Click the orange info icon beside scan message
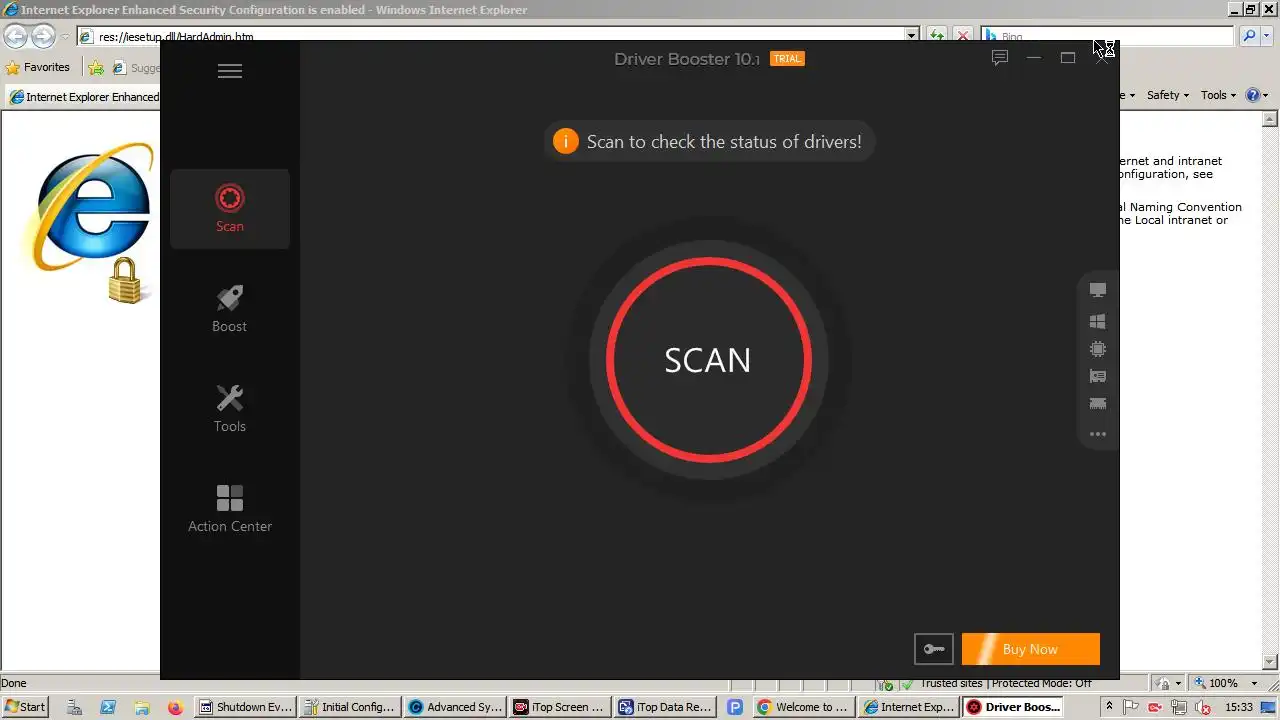The height and width of the screenshot is (720, 1280). [x=565, y=141]
